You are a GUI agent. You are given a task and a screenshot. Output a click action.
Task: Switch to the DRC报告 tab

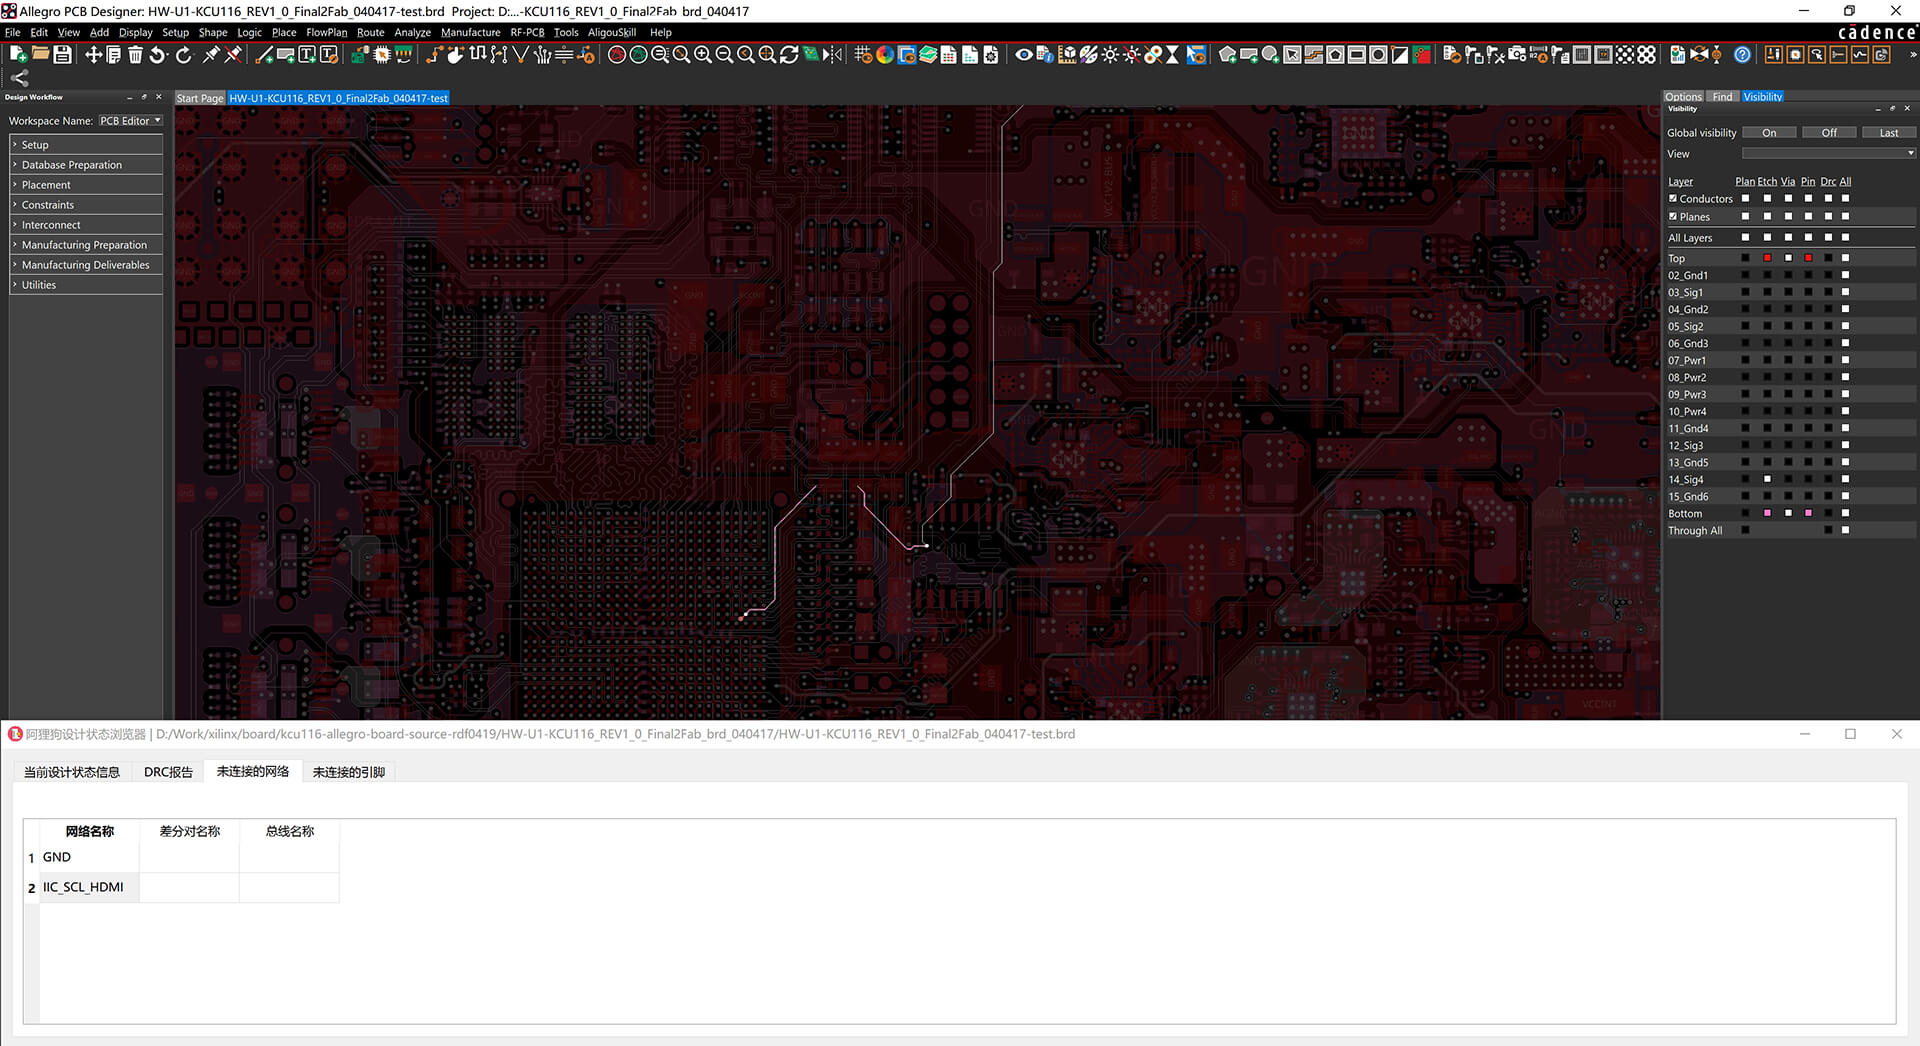168,772
